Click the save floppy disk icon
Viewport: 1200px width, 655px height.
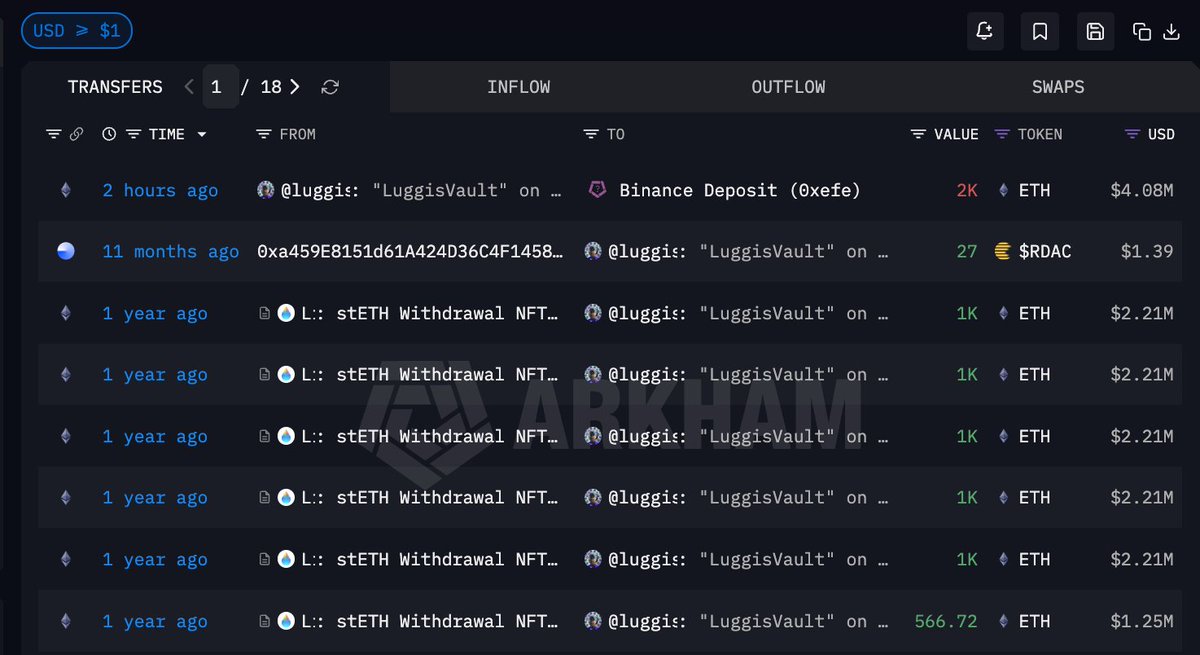point(1095,32)
